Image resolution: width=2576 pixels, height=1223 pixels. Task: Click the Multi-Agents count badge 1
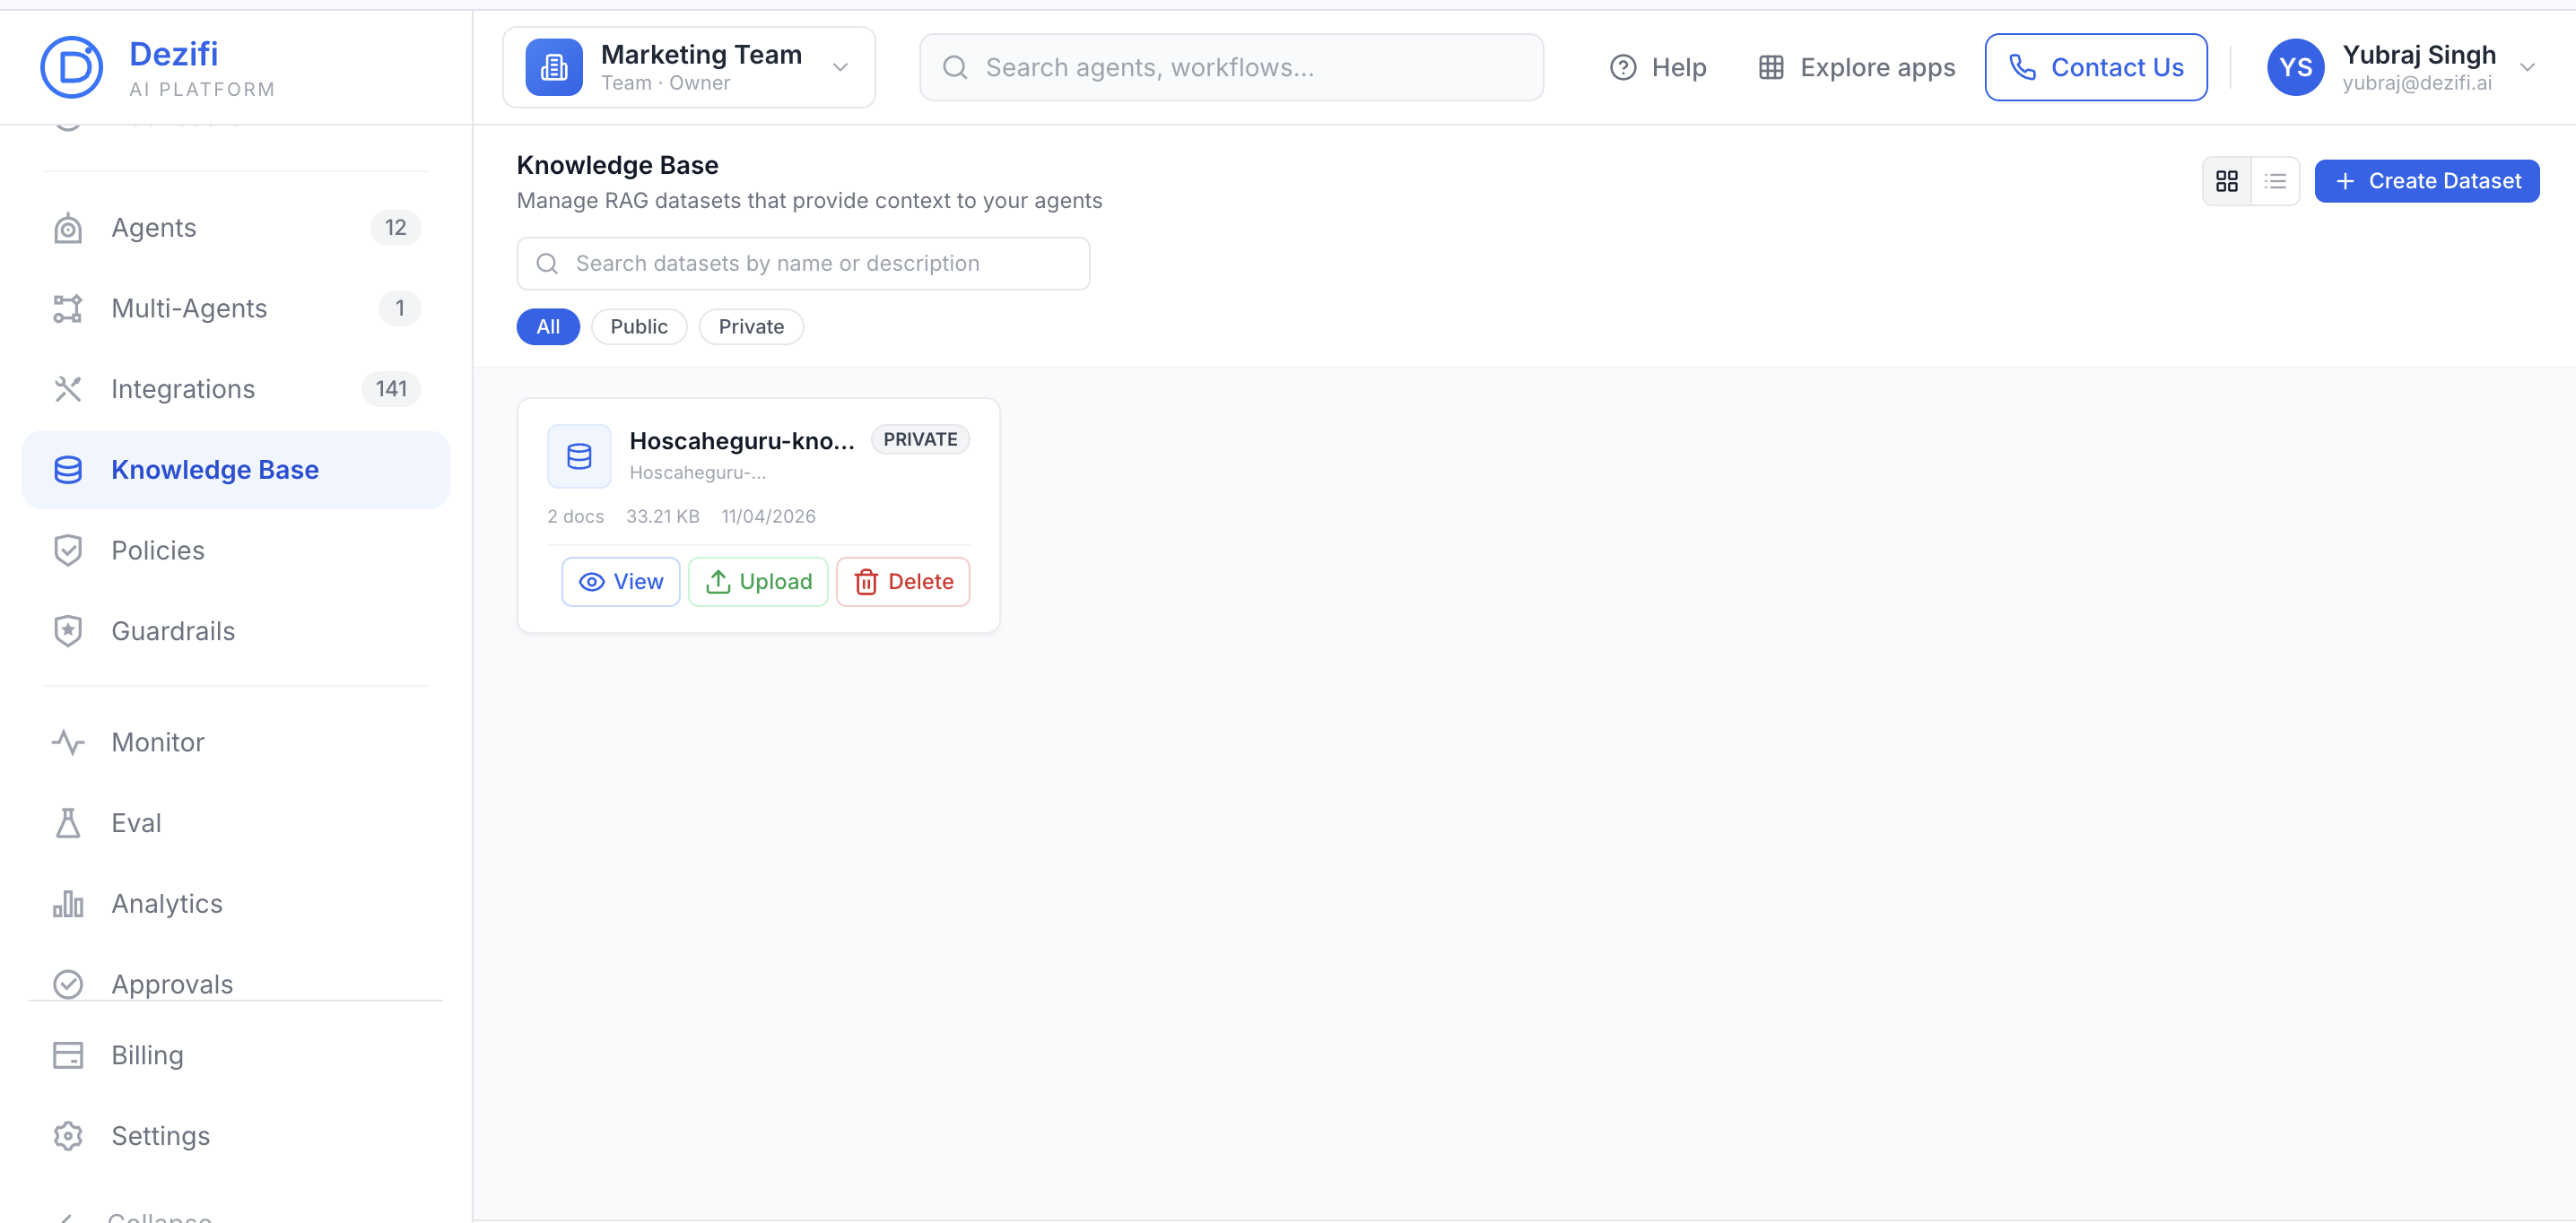coord(400,309)
